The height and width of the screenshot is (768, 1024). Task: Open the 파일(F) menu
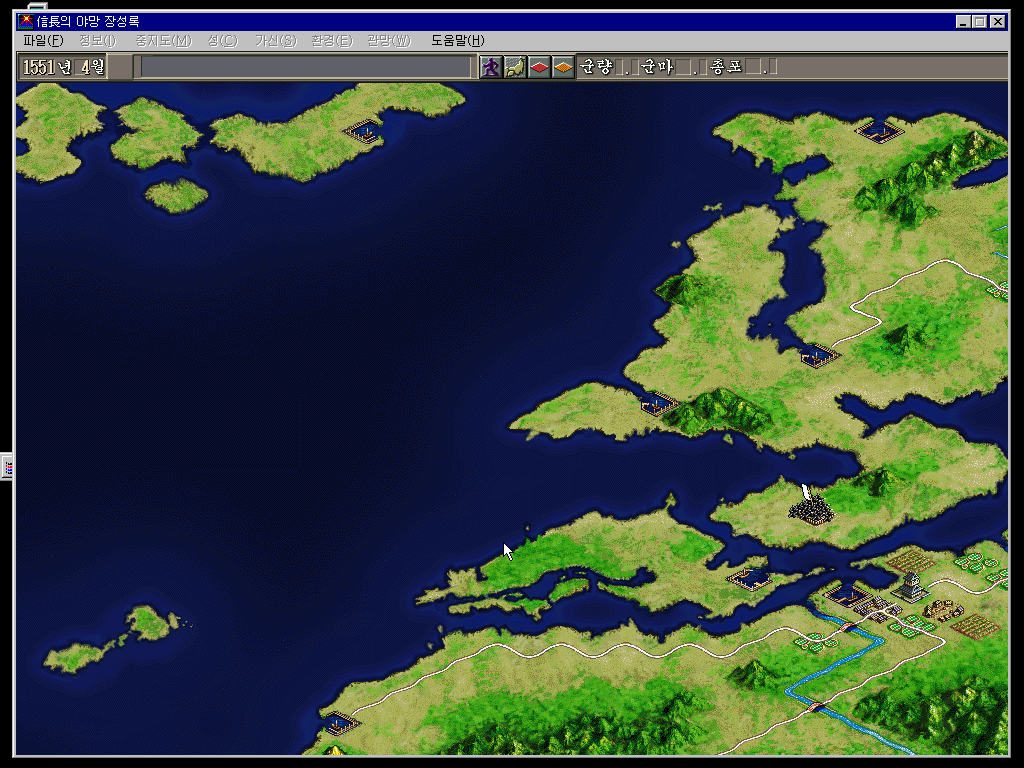click(x=43, y=40)
